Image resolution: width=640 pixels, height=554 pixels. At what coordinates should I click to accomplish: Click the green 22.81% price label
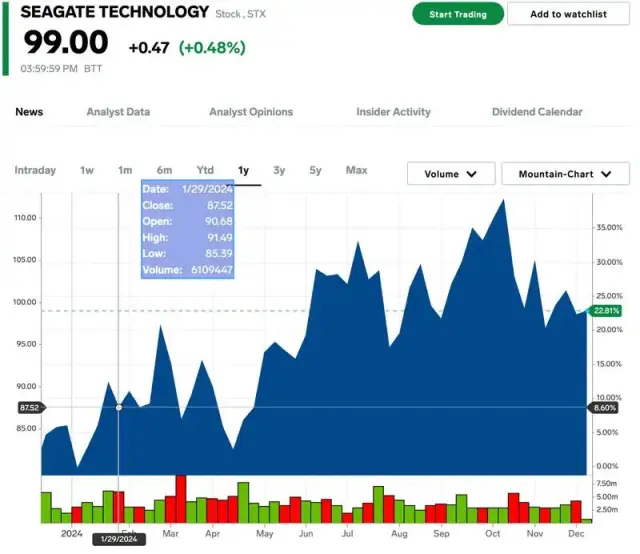coord(606,311)
